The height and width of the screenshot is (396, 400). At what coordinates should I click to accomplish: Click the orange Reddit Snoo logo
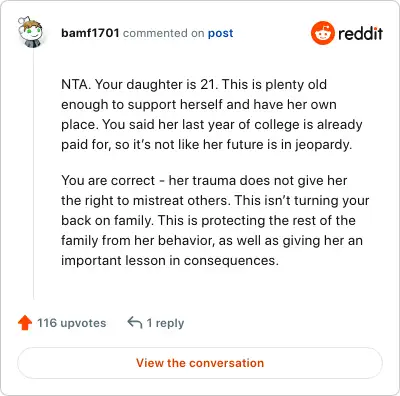coord(322,33)
